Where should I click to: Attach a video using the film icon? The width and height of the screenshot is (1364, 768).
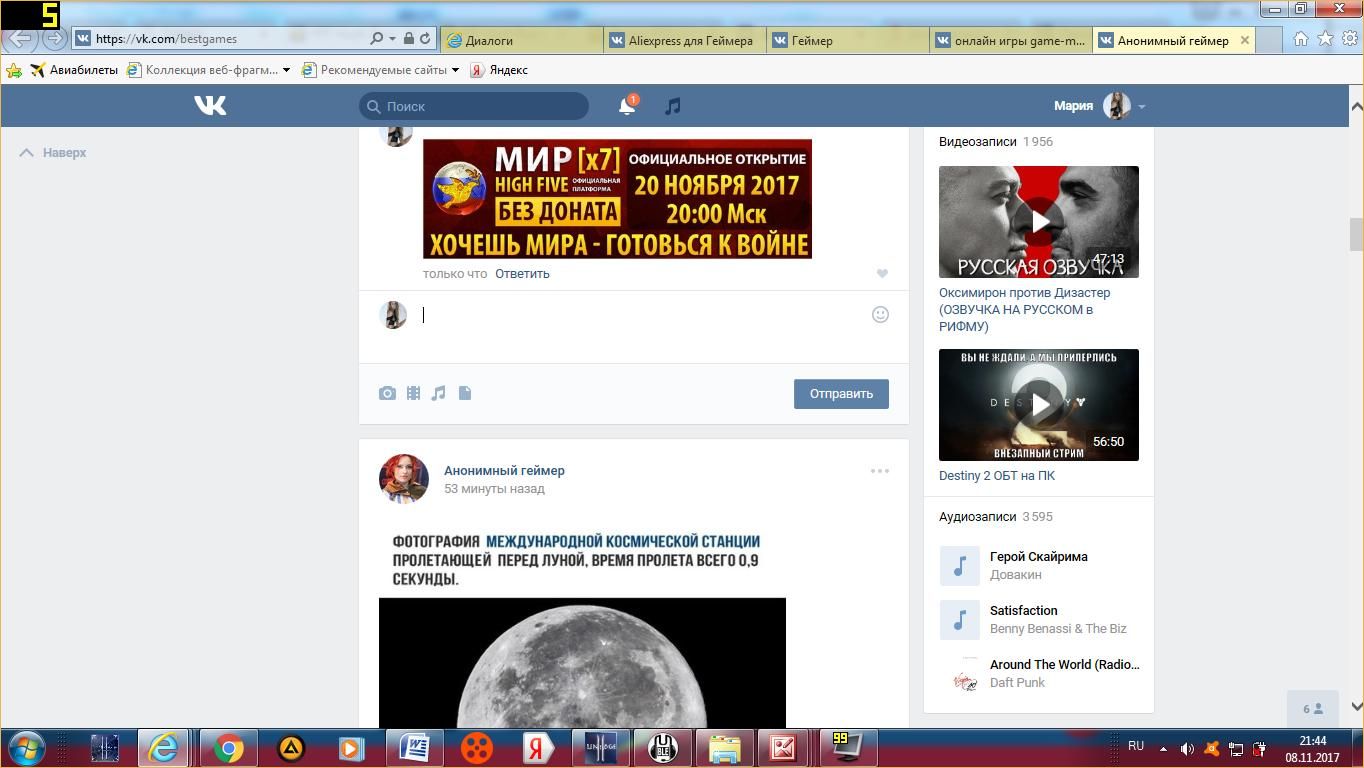coord(413,393)
